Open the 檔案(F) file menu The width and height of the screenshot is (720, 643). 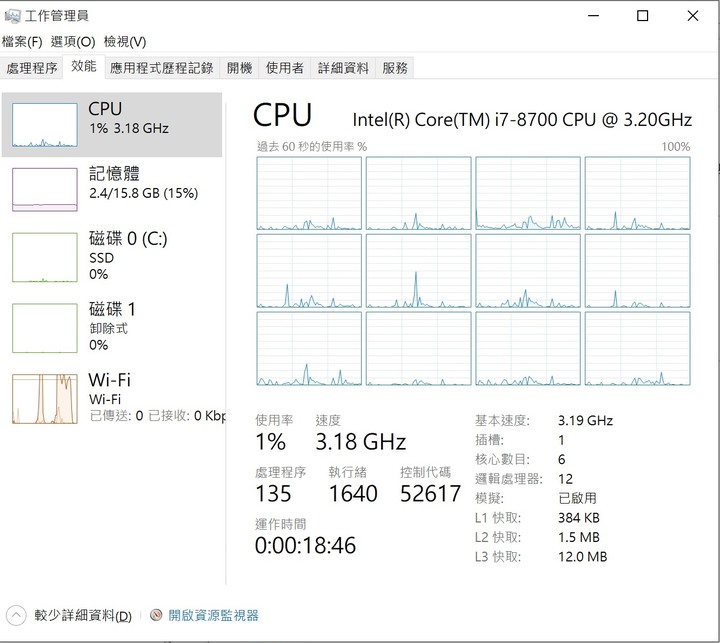click(x=22, y=41)
